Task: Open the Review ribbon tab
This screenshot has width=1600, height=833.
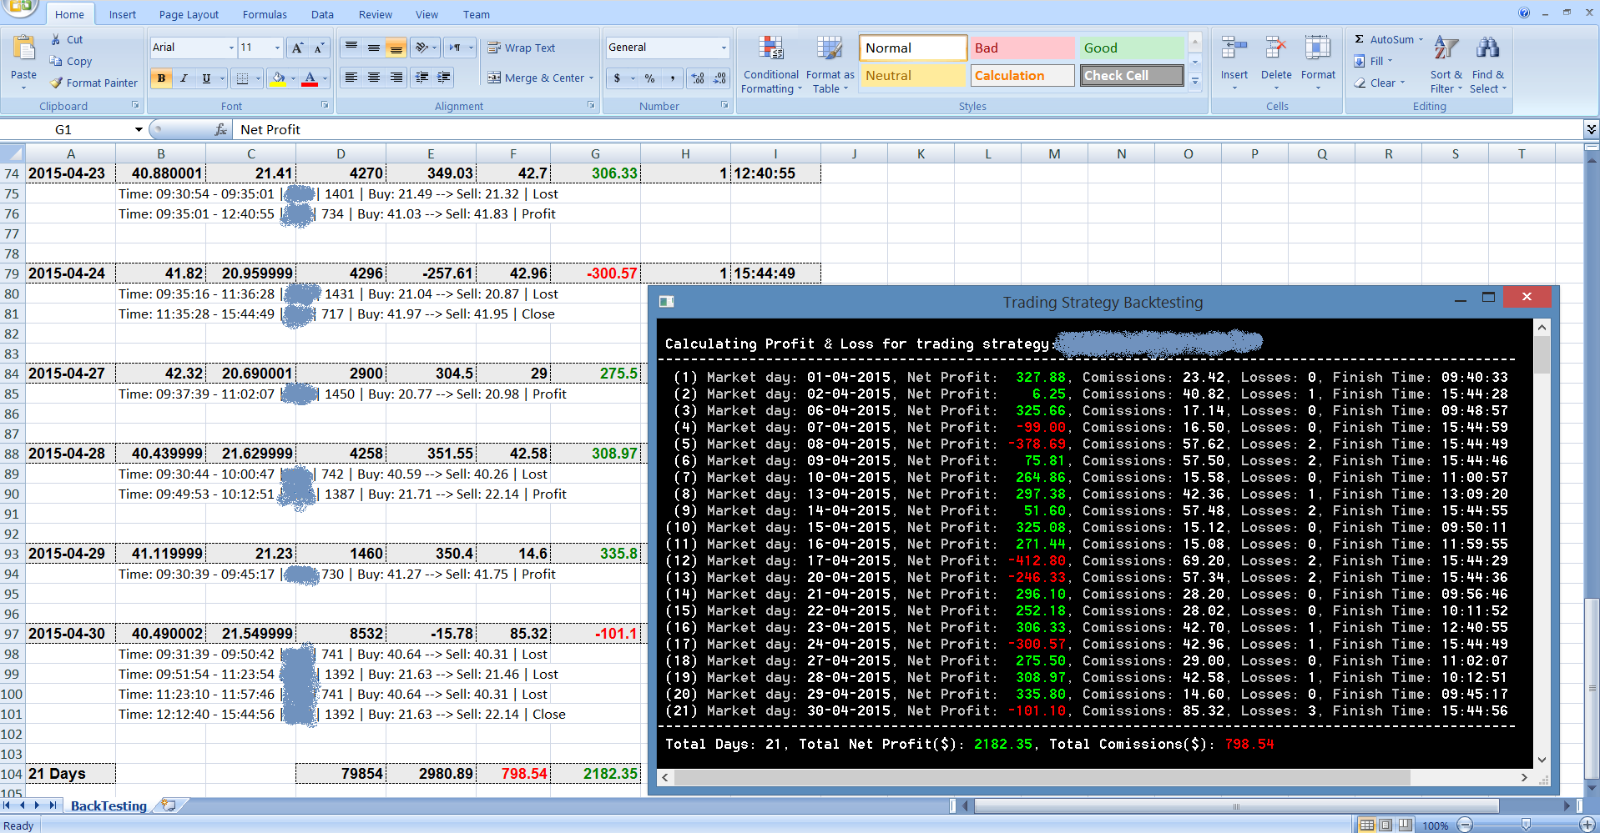Action: (376, 15)
